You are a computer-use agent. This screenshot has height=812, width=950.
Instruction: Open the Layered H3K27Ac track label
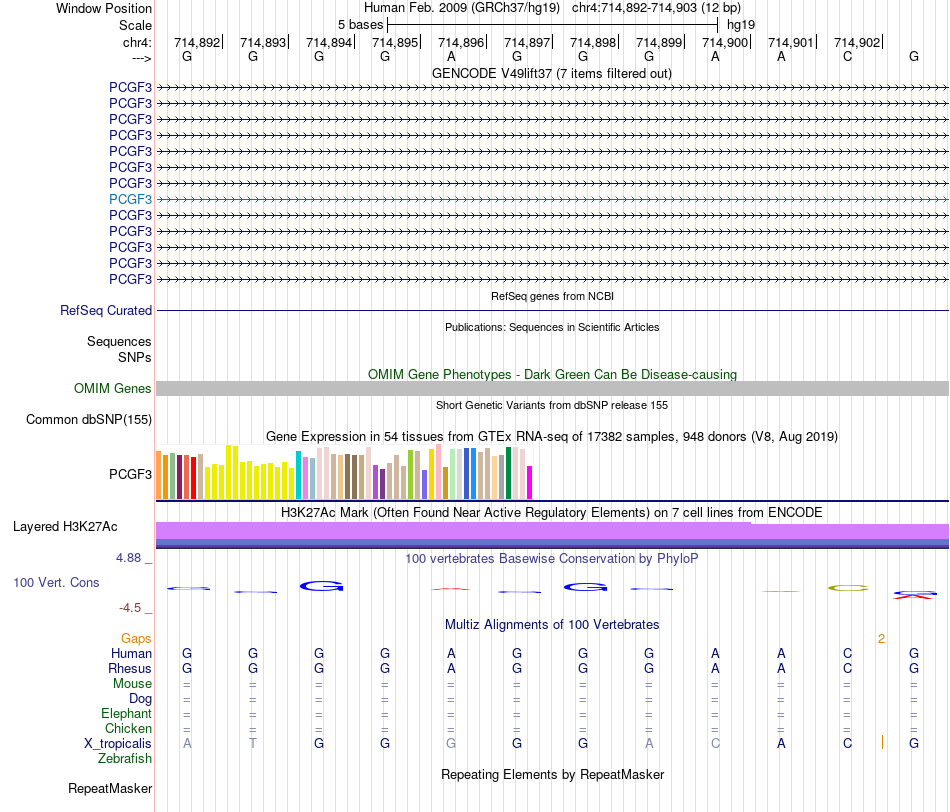65,527
